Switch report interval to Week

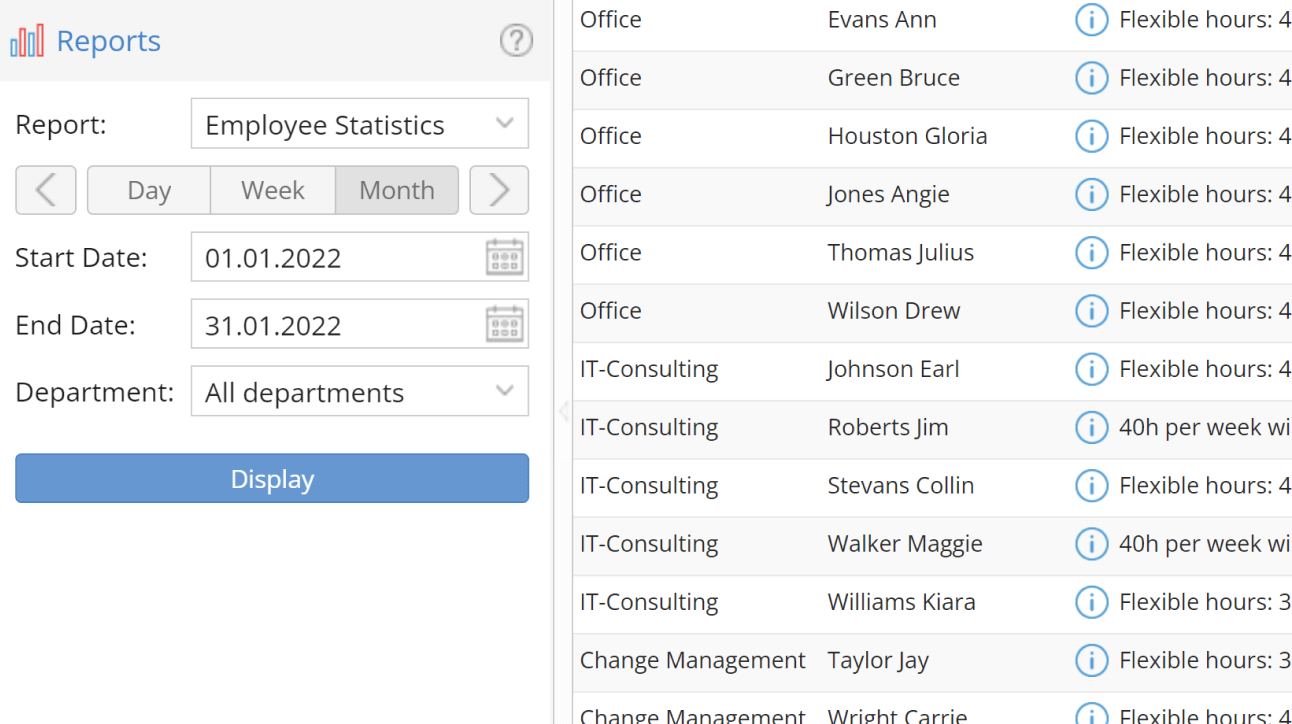click(272, 190)
